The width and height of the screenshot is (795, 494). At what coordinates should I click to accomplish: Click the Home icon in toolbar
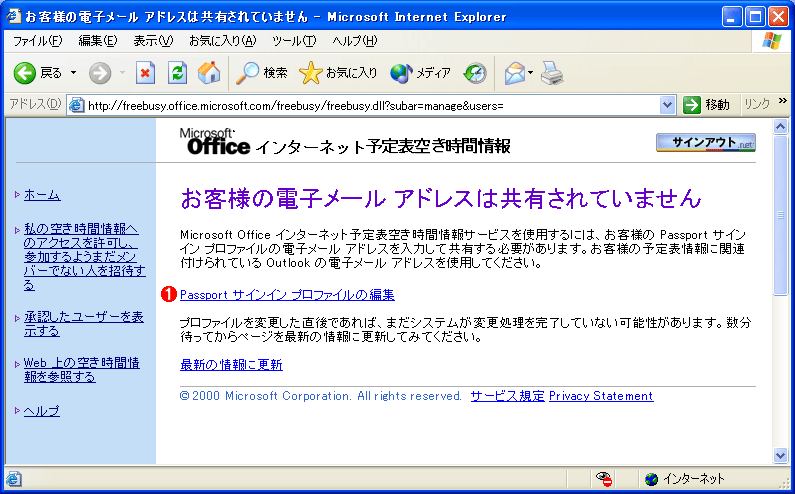[209, 73]
